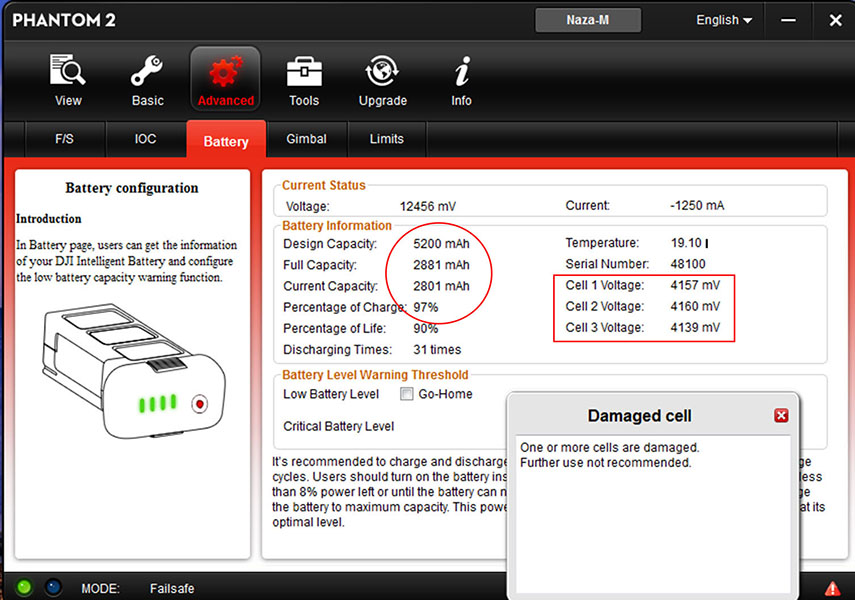Image resolution: width=855 pixels, height=600 pixels.
Task: Click the MODE: label in status bar
Action: pyautogui.click(x=100, y=589)
